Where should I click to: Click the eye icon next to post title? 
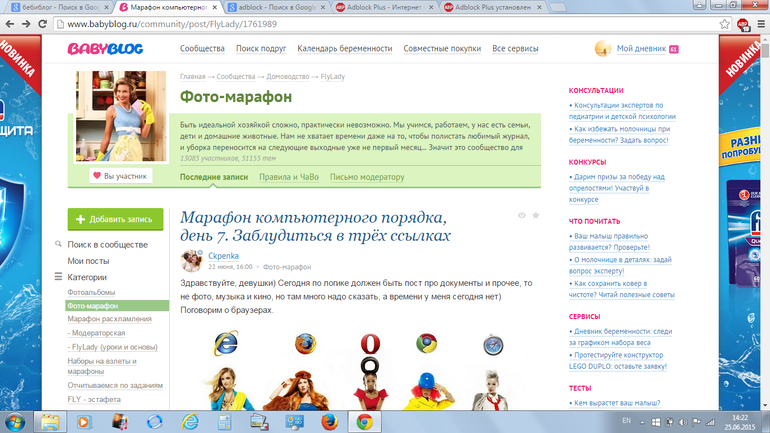point(522,216)
